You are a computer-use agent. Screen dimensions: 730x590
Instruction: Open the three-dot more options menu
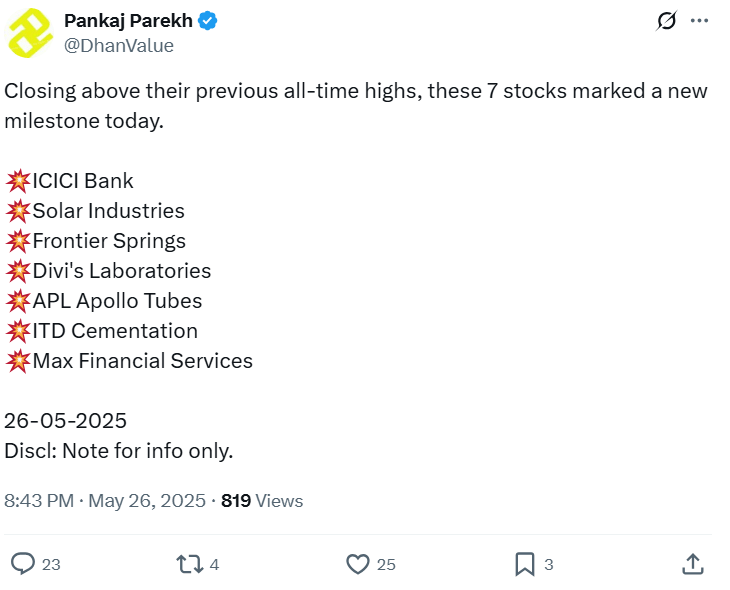coord(699,21)
